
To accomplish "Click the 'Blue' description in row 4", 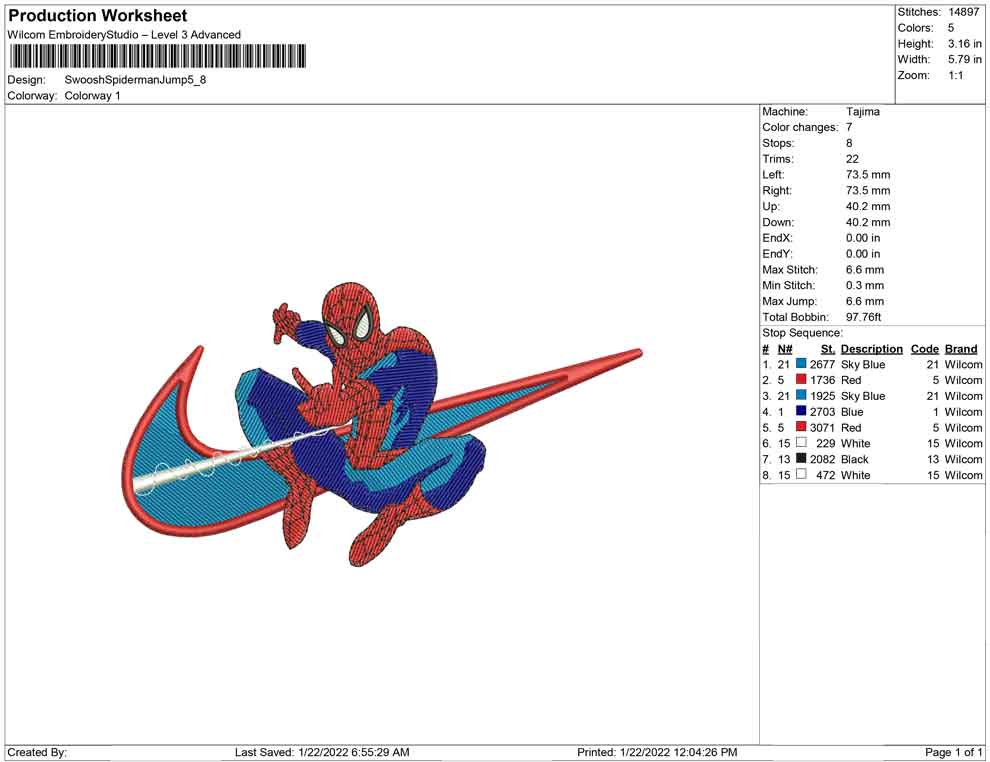I will tap(852, 412).
